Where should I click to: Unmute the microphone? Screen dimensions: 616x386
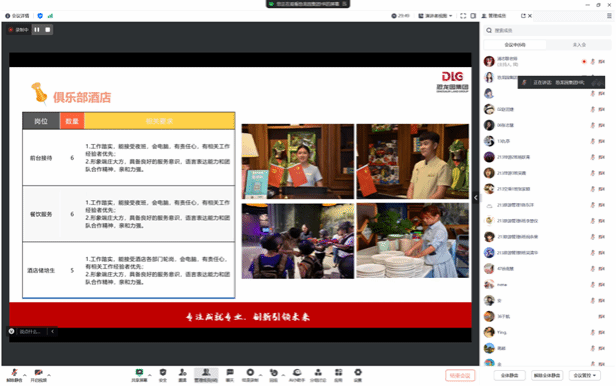click(x=14, y=375)
